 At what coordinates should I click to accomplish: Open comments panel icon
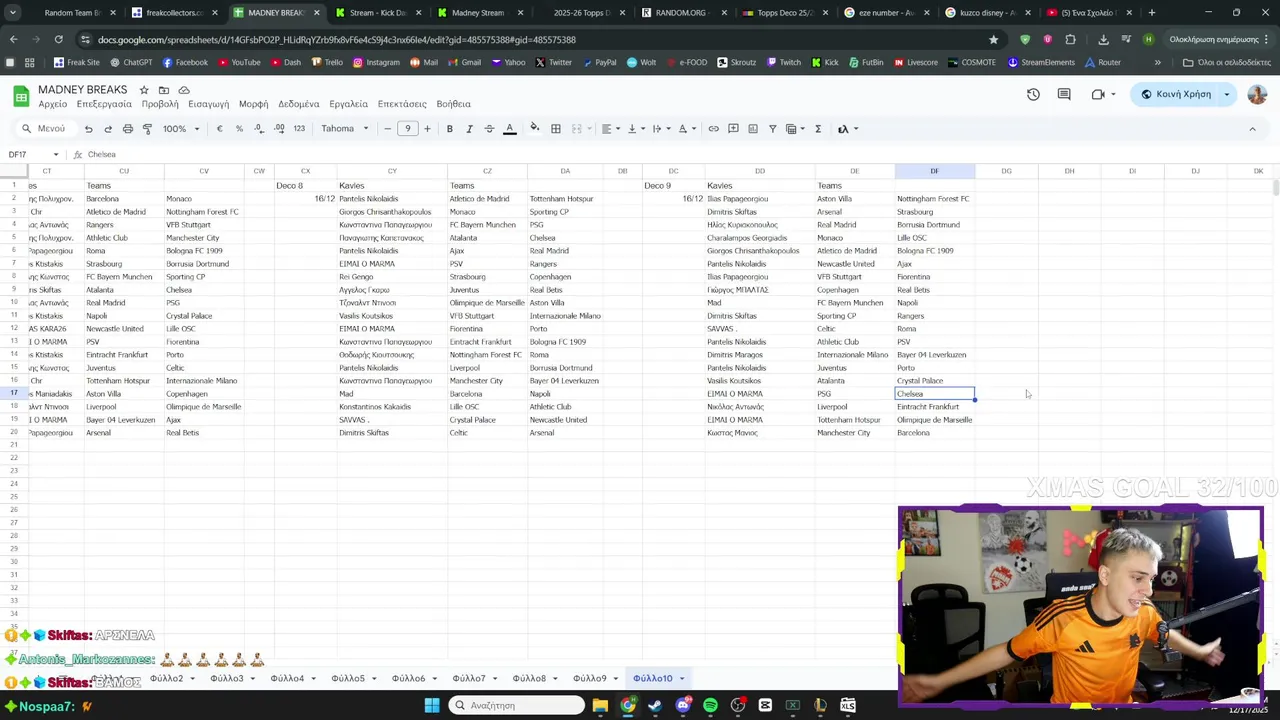point(1064,94)
